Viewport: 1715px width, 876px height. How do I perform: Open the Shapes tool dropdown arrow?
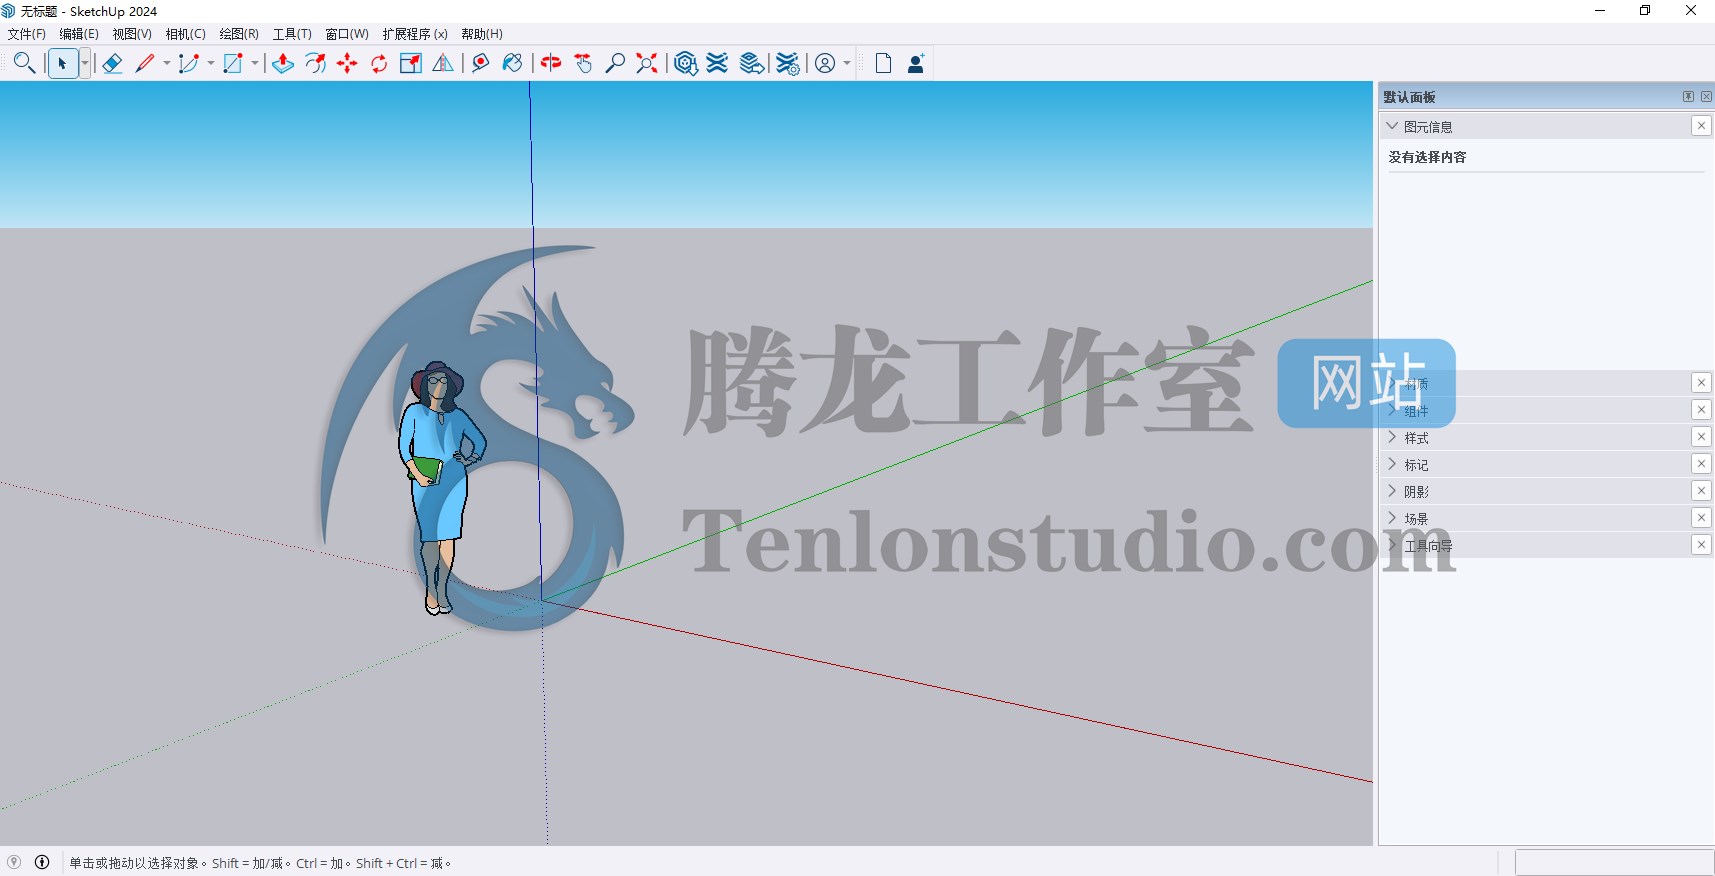(x=255, y=63)
